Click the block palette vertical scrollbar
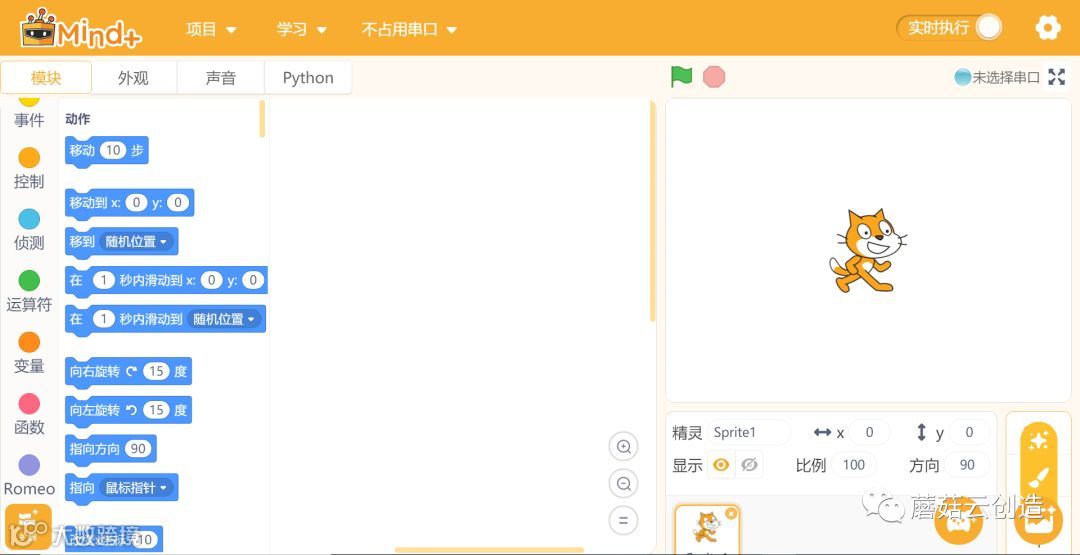The width and height of the screenshot is (1080, 555). point(262,119)
